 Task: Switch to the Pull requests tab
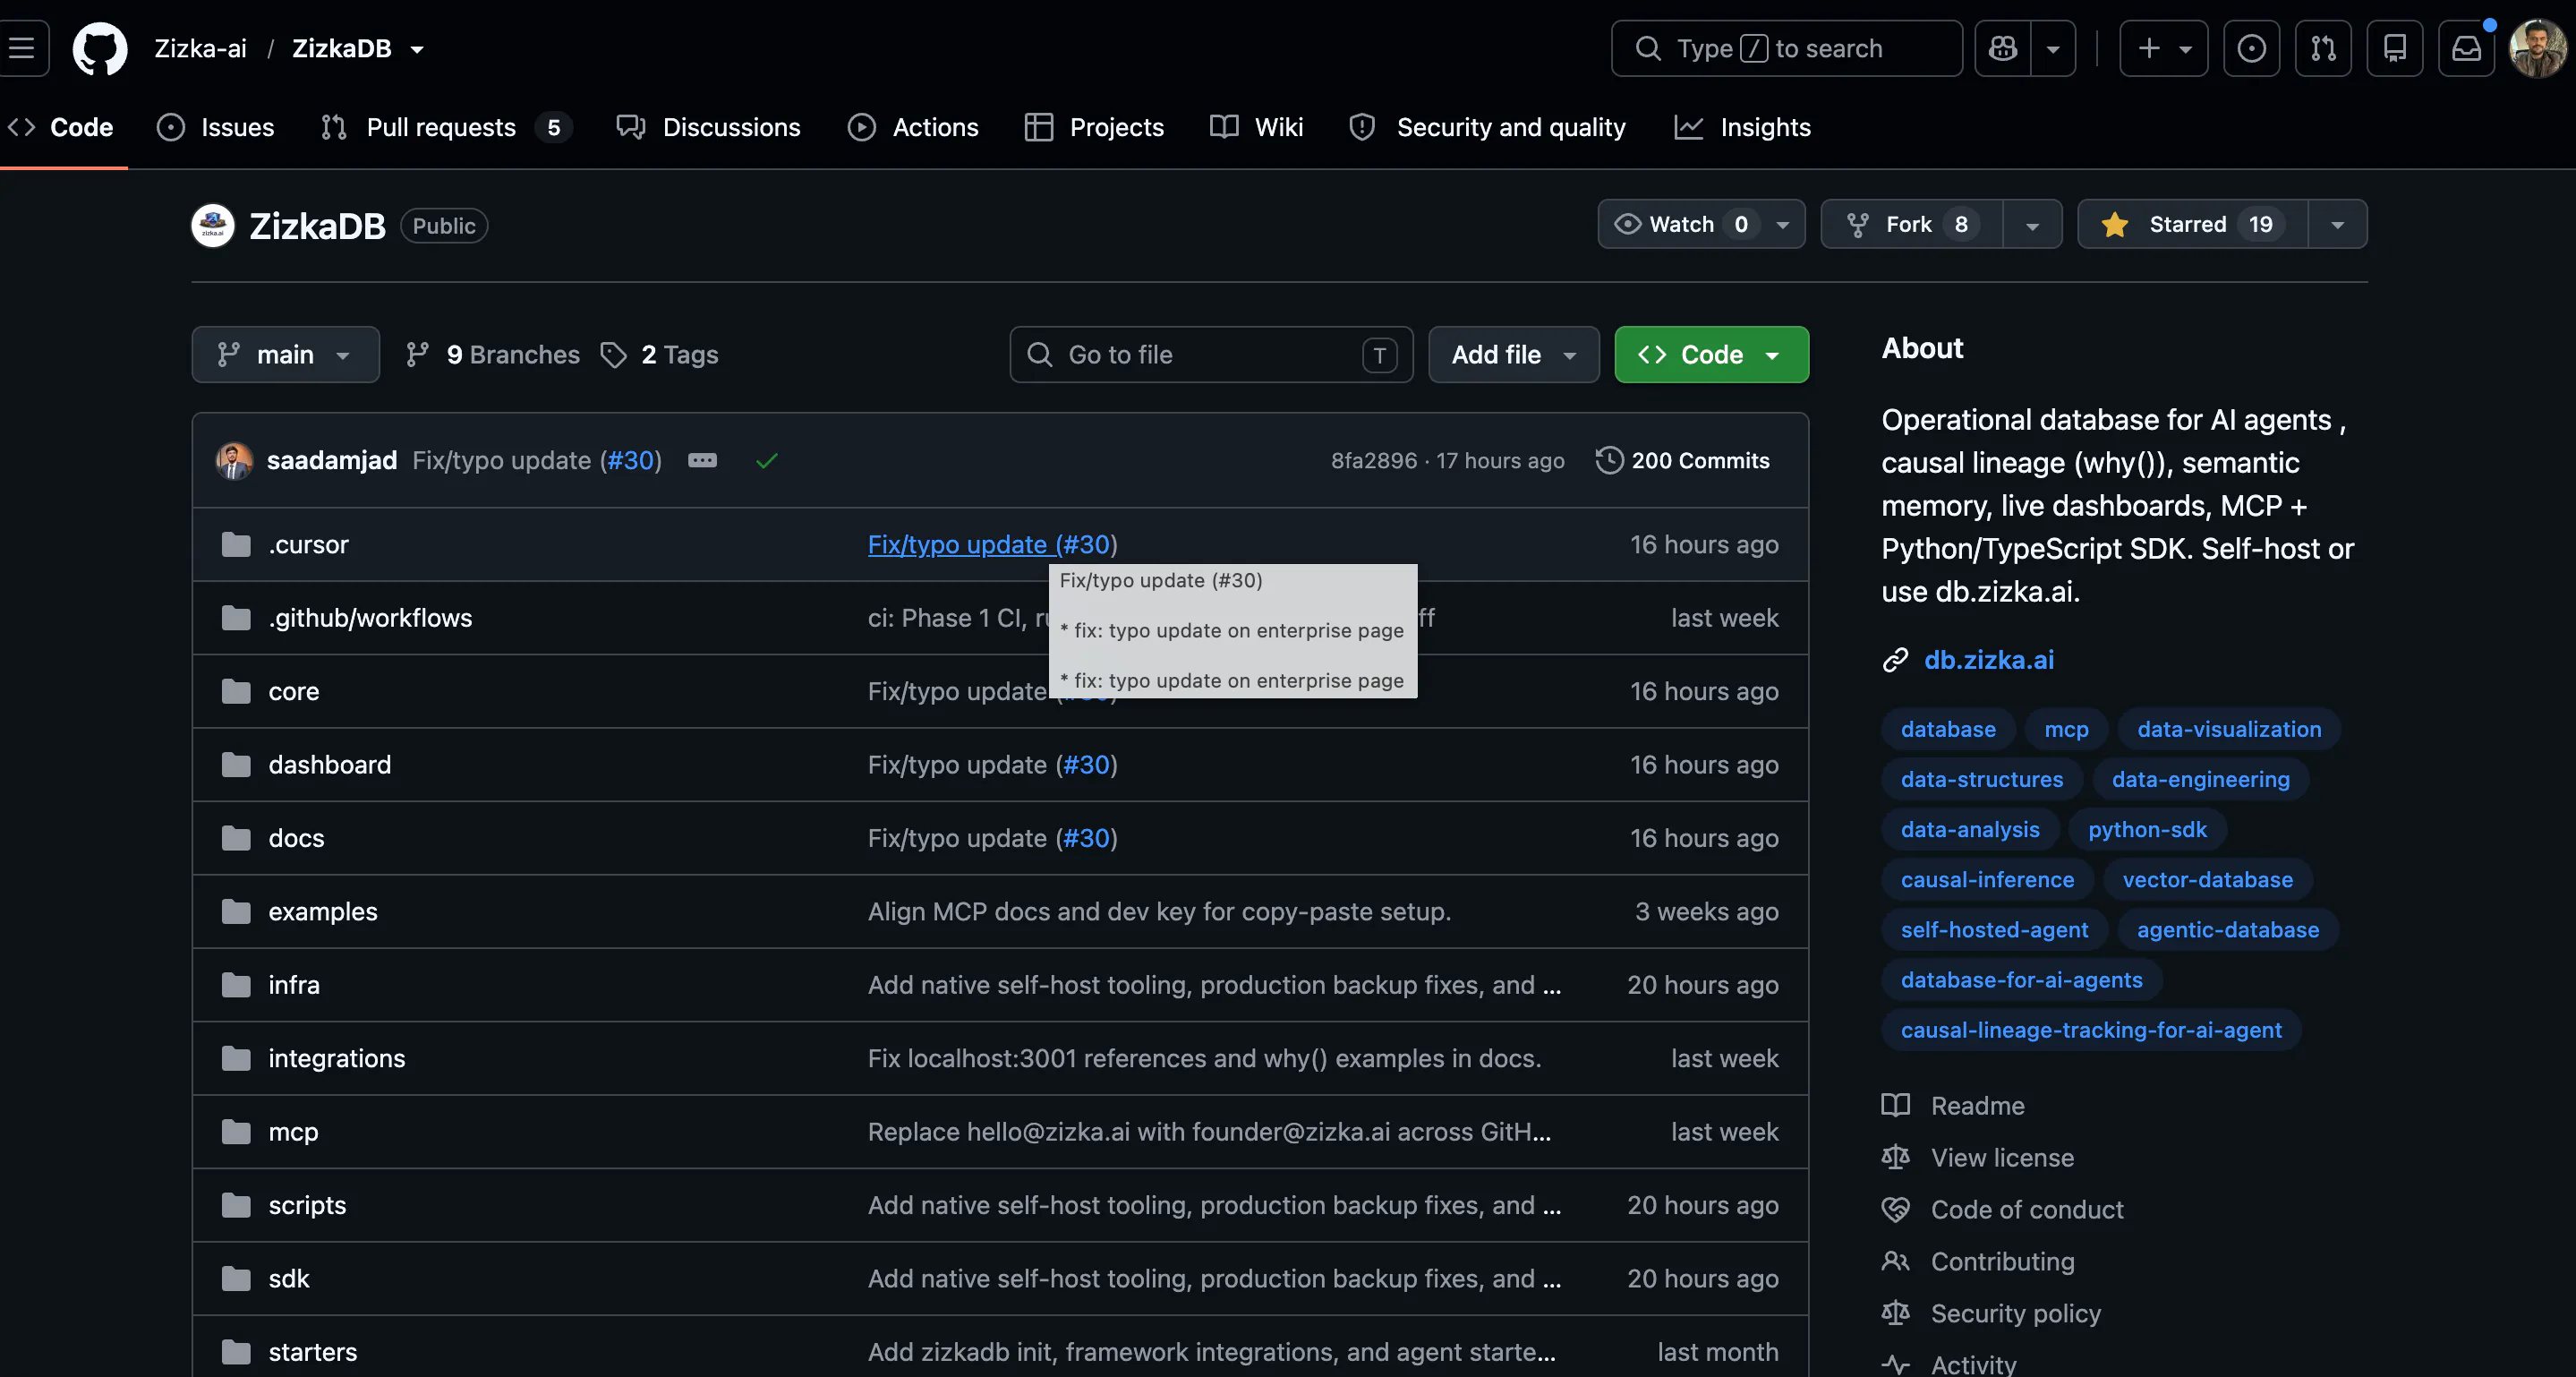pos(445,127)
